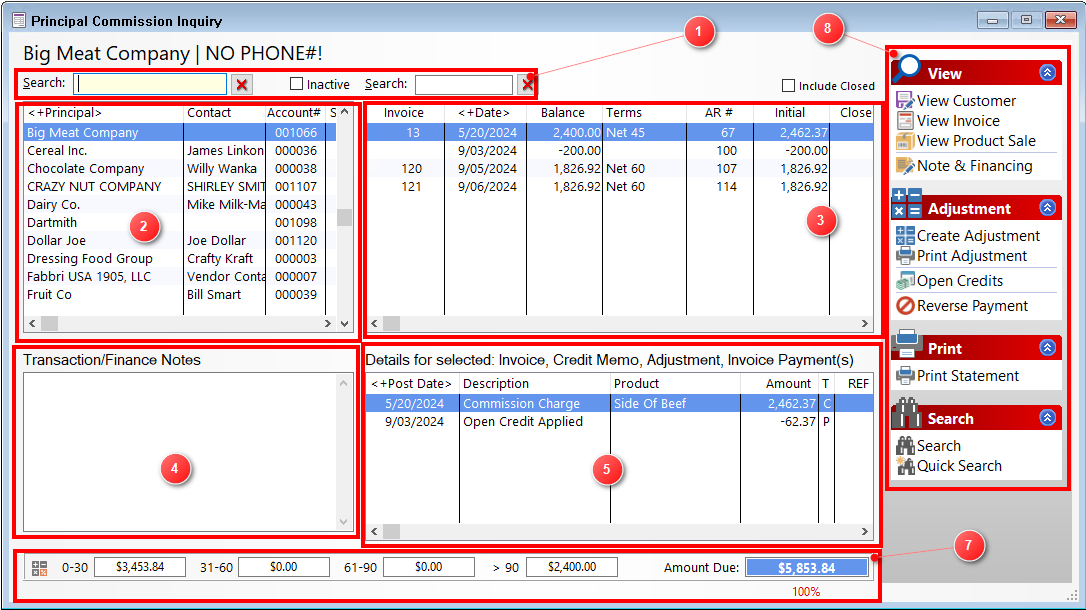Click the Create Adjustment icon
Viewport: 1086px width, 610px height.
tap(905, 236)
